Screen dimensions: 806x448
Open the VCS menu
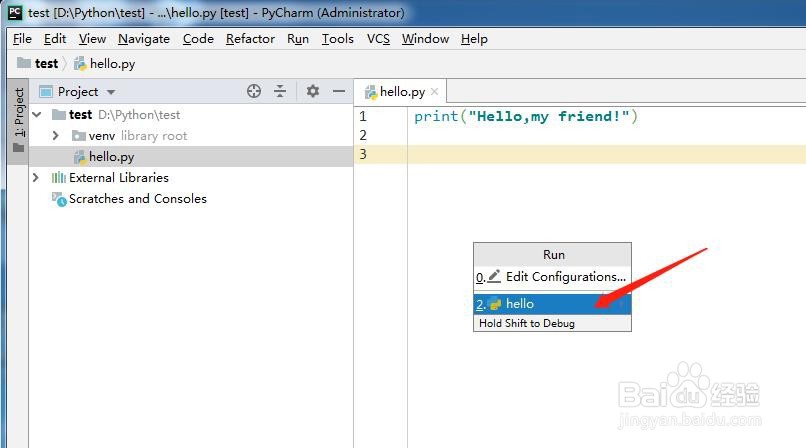coord(378,39)
